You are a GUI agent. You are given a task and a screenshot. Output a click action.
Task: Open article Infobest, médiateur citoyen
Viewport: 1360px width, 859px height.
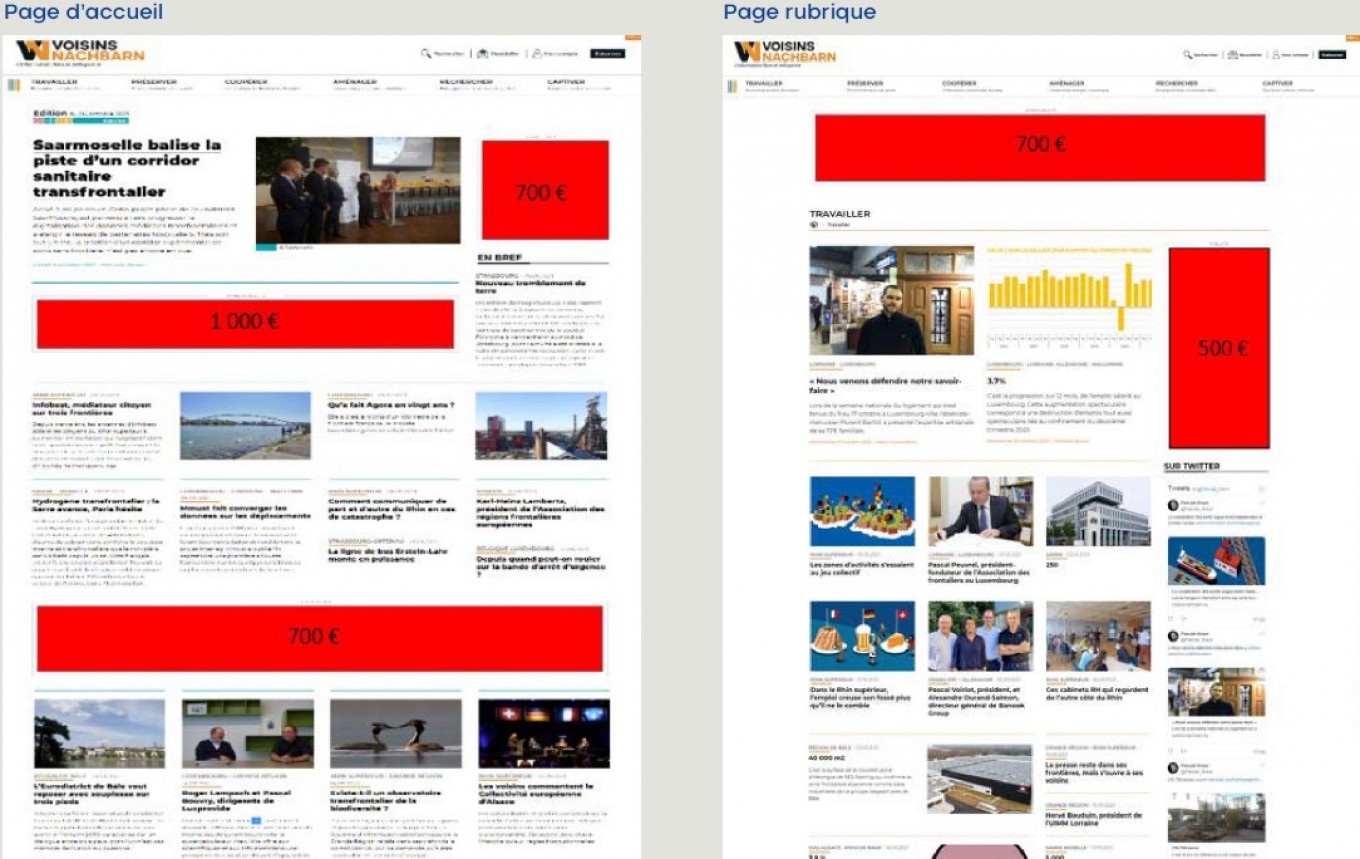point(92,408)
